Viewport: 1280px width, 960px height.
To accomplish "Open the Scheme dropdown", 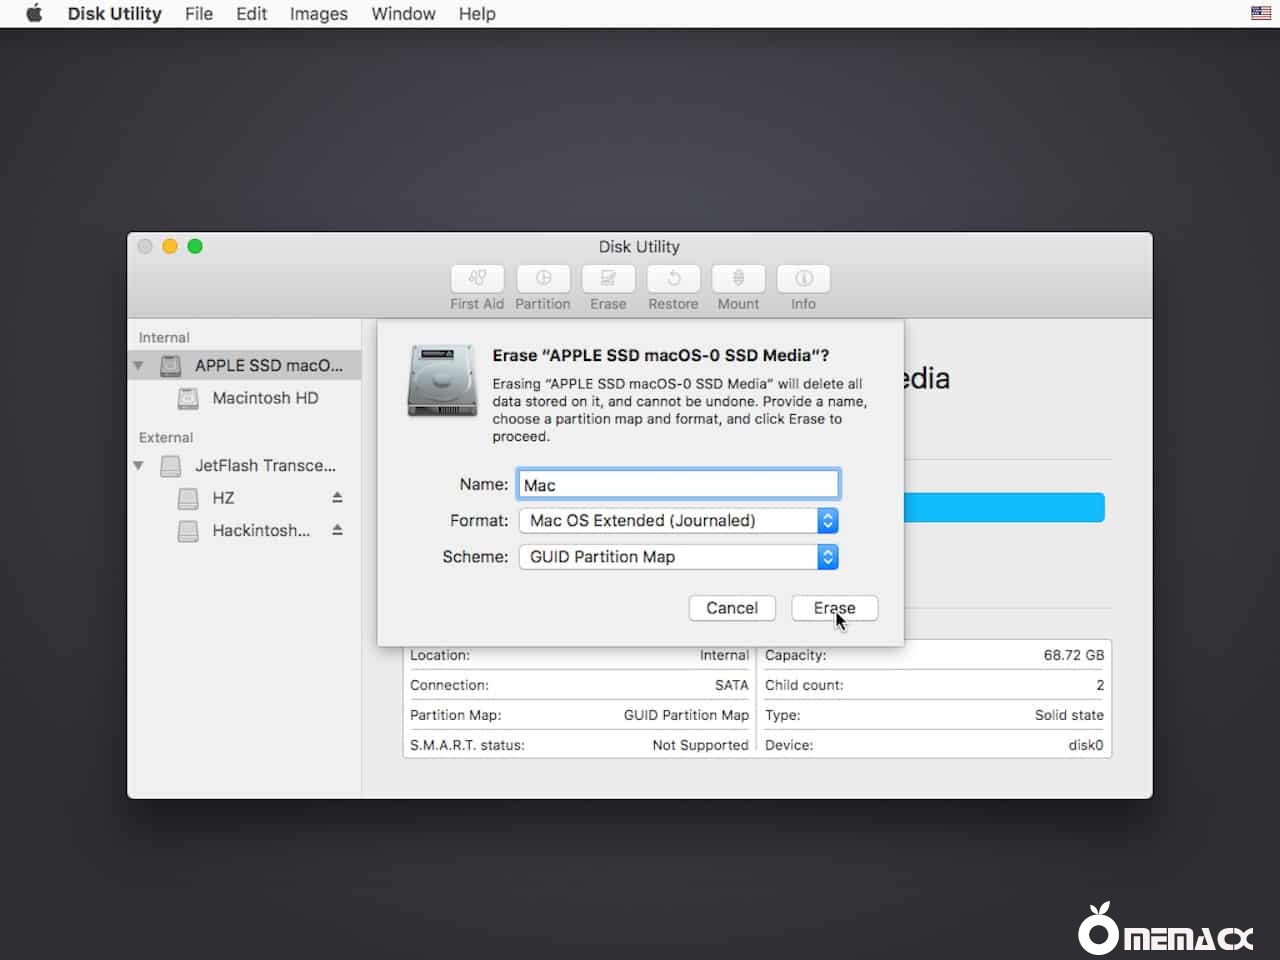I will tap(678, 557).
